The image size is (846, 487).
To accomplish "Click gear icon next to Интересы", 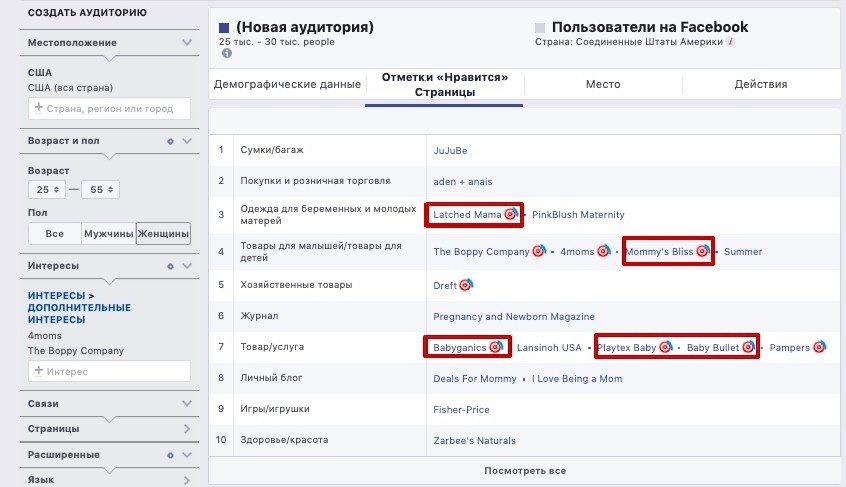I will coord(170,266).
